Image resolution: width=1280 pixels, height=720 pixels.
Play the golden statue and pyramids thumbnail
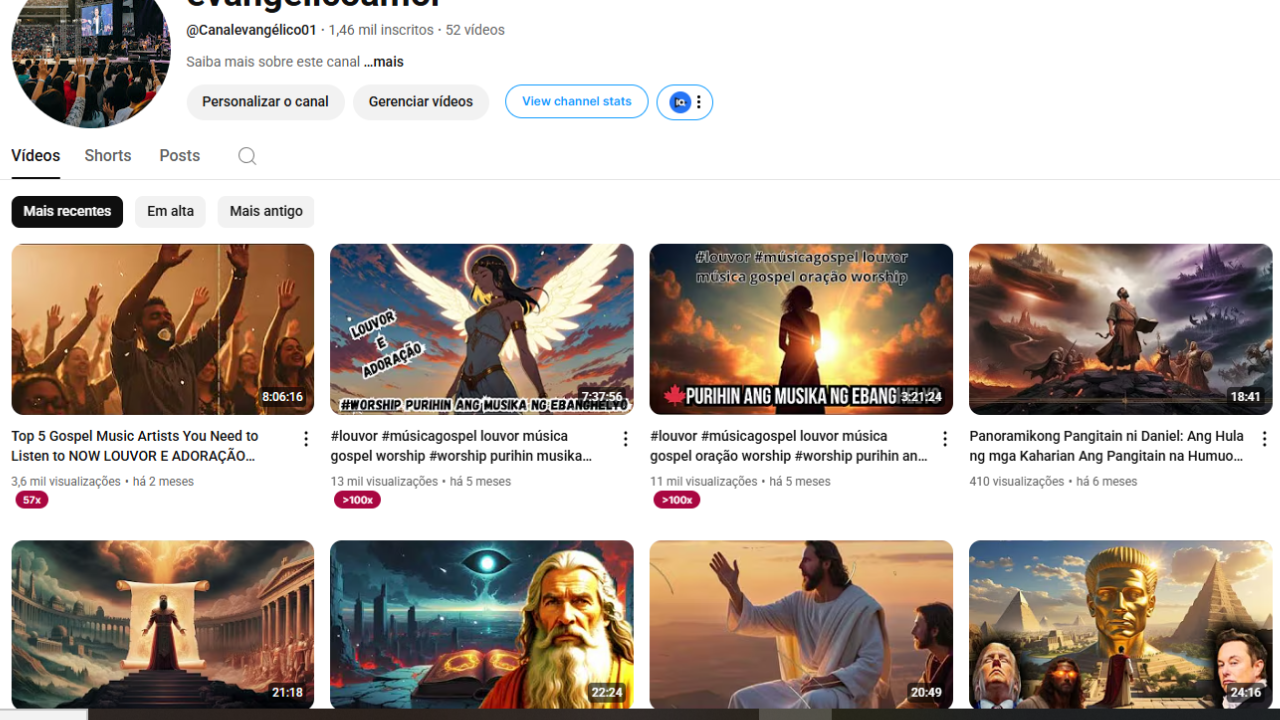click(x=1121, y=625)
